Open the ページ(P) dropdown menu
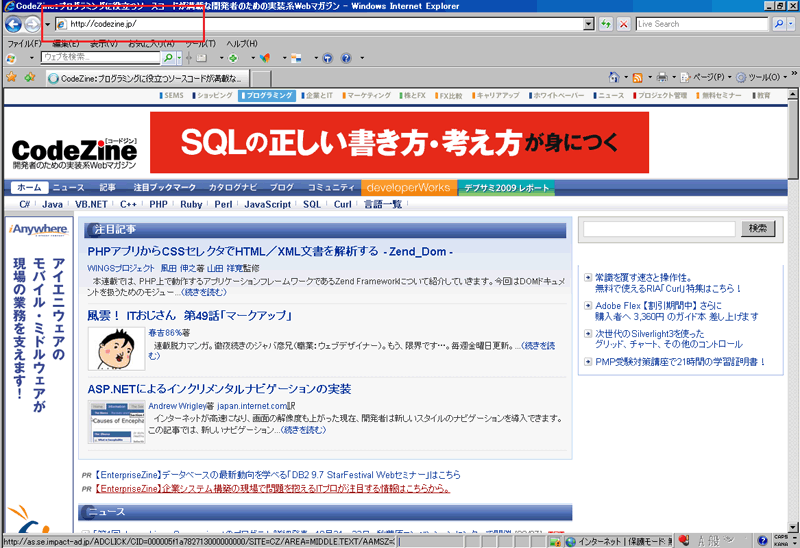The width and height of the screenshot is (800, 548). [706, 78]
